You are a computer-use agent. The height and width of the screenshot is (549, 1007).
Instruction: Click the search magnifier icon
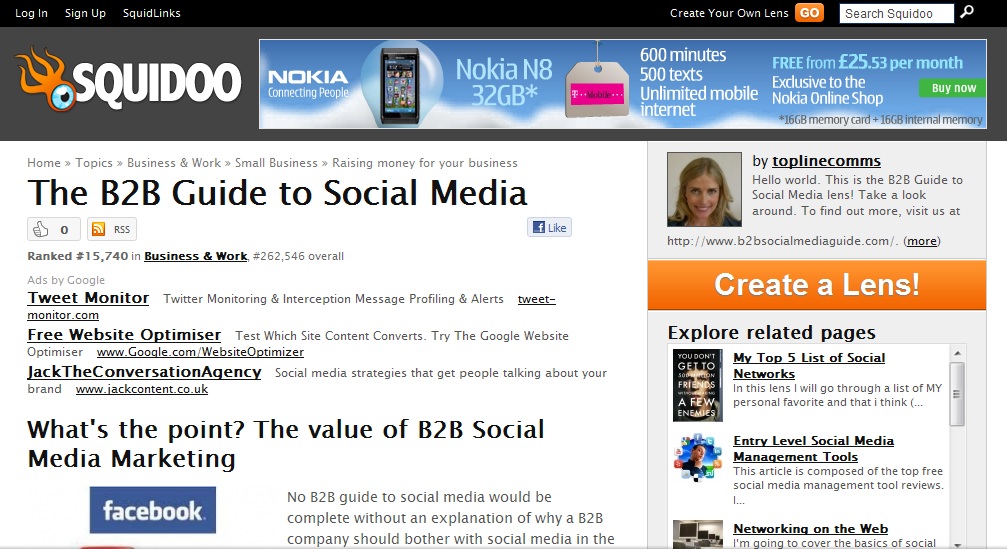click(x=967, y=12)
